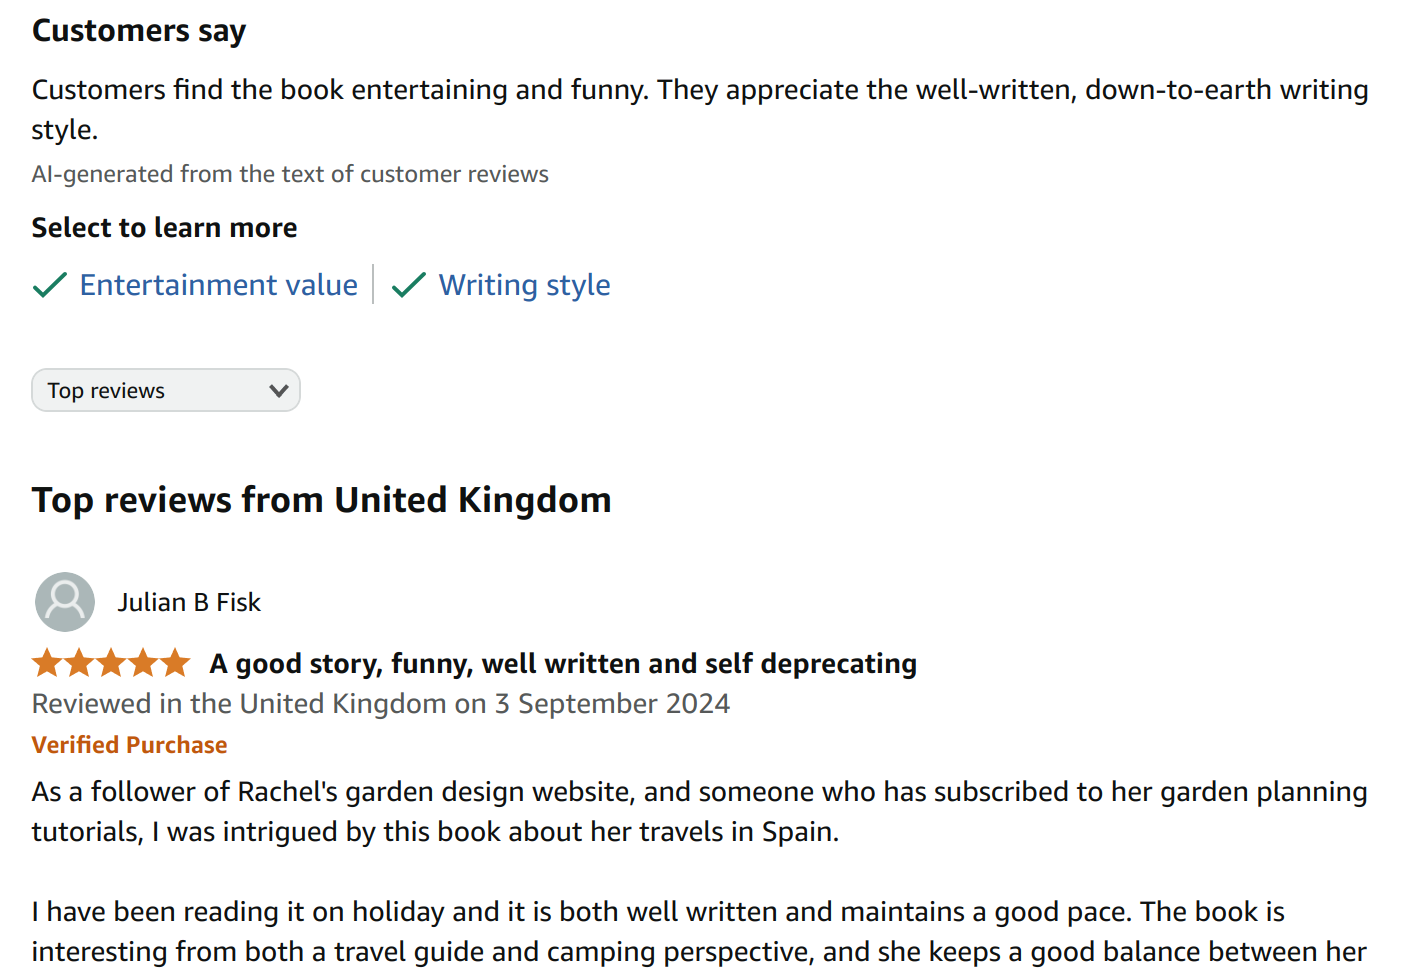Screen dimensions: 1414x972
Task: Select the Writing style topic link
Action: [x=524, y=286]
